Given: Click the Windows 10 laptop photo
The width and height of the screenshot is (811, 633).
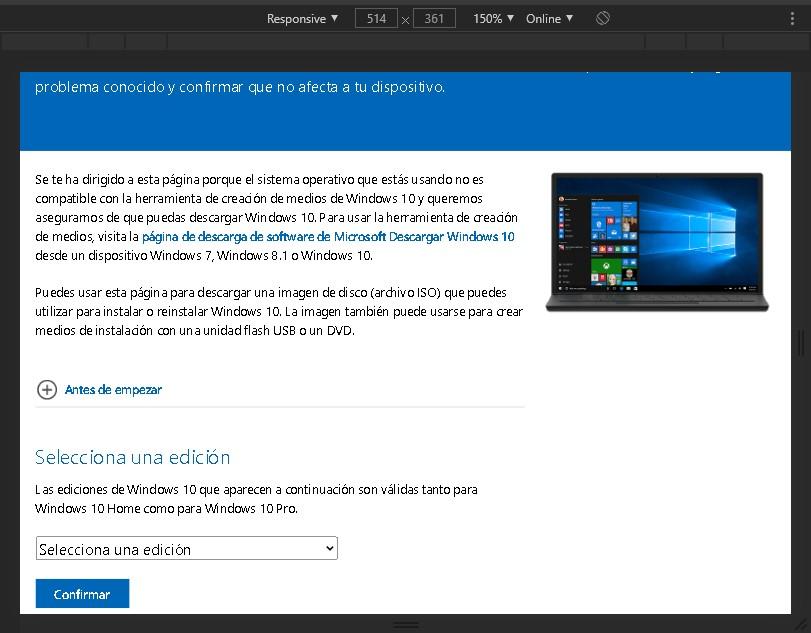Looking at the screenshot, I should point(657,242).
